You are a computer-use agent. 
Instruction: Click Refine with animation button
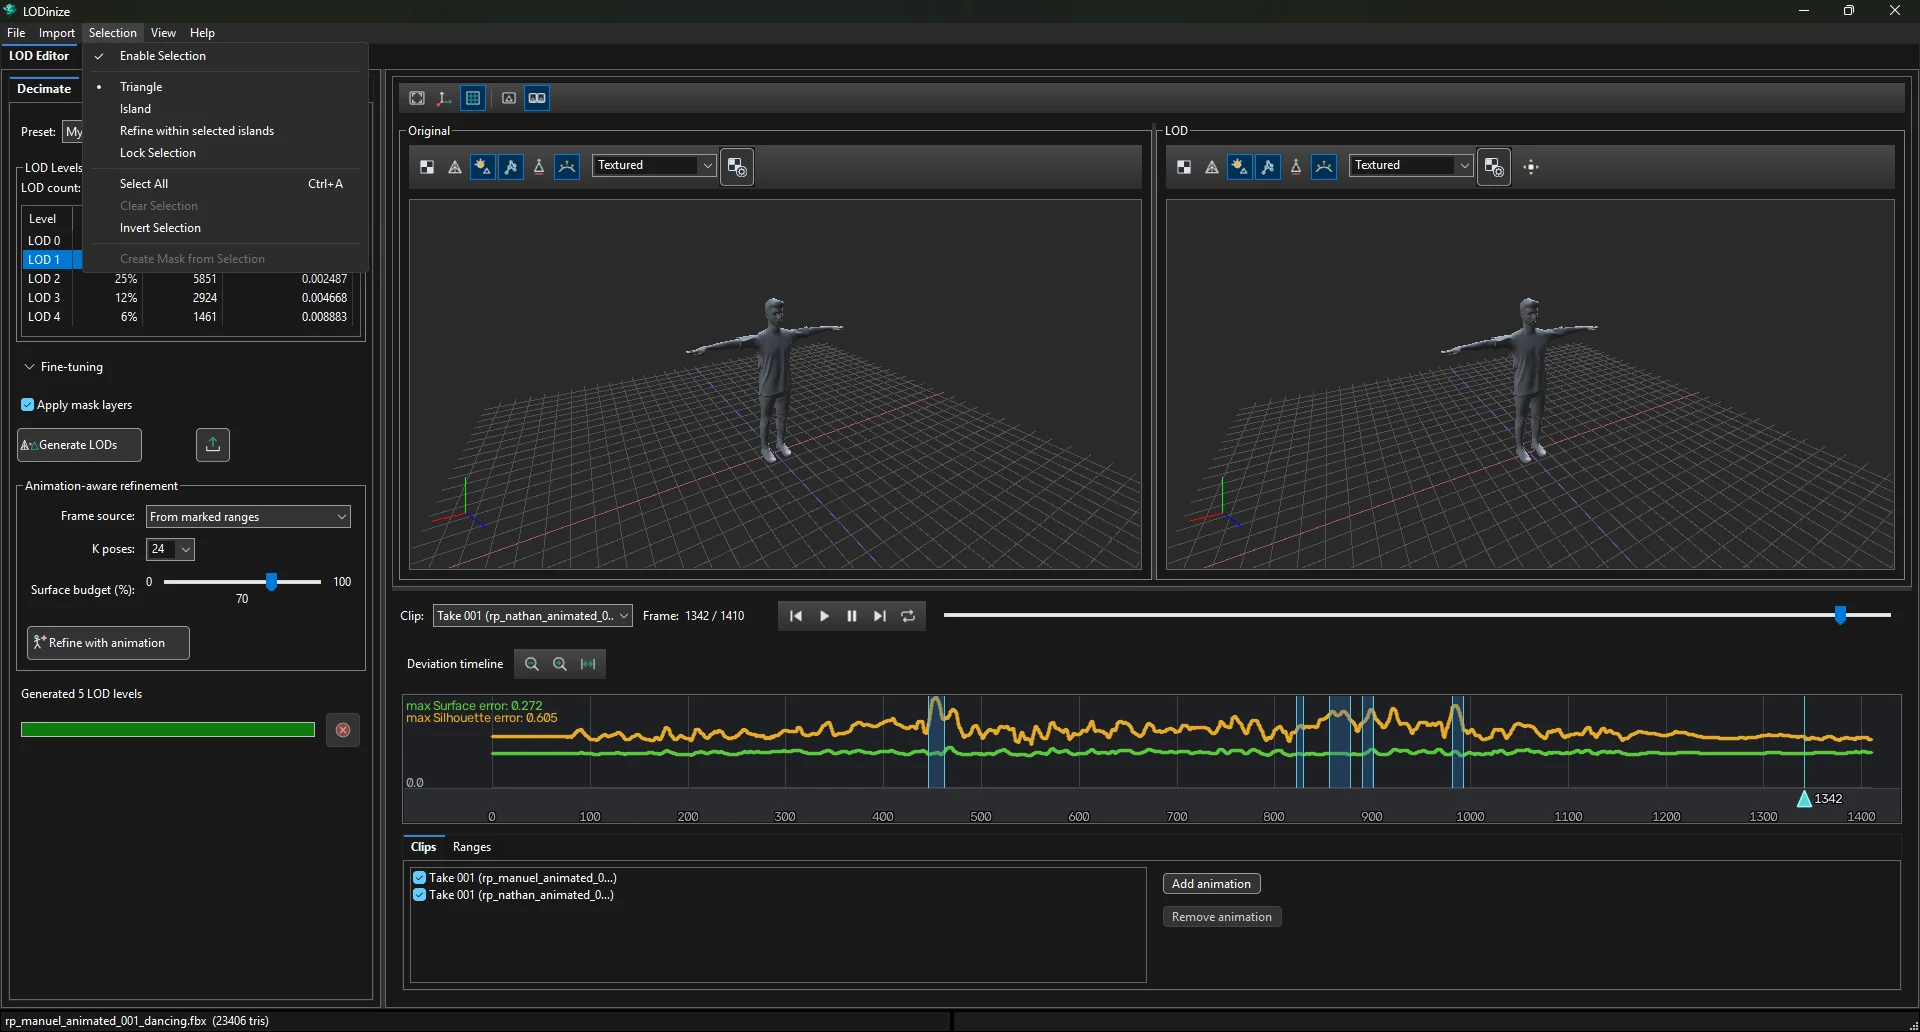[108, 643]
